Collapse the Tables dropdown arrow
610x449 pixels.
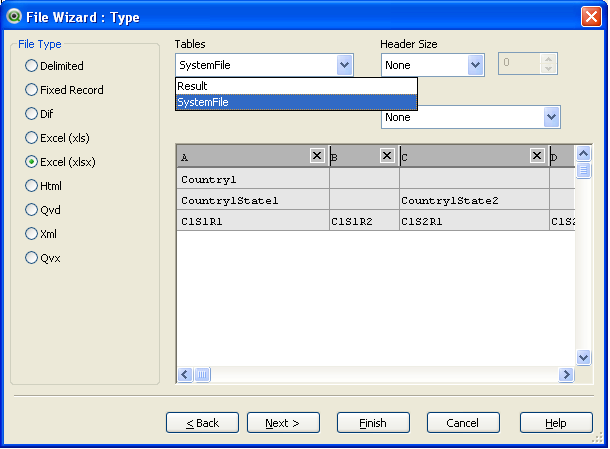click(x=344, y=65)
